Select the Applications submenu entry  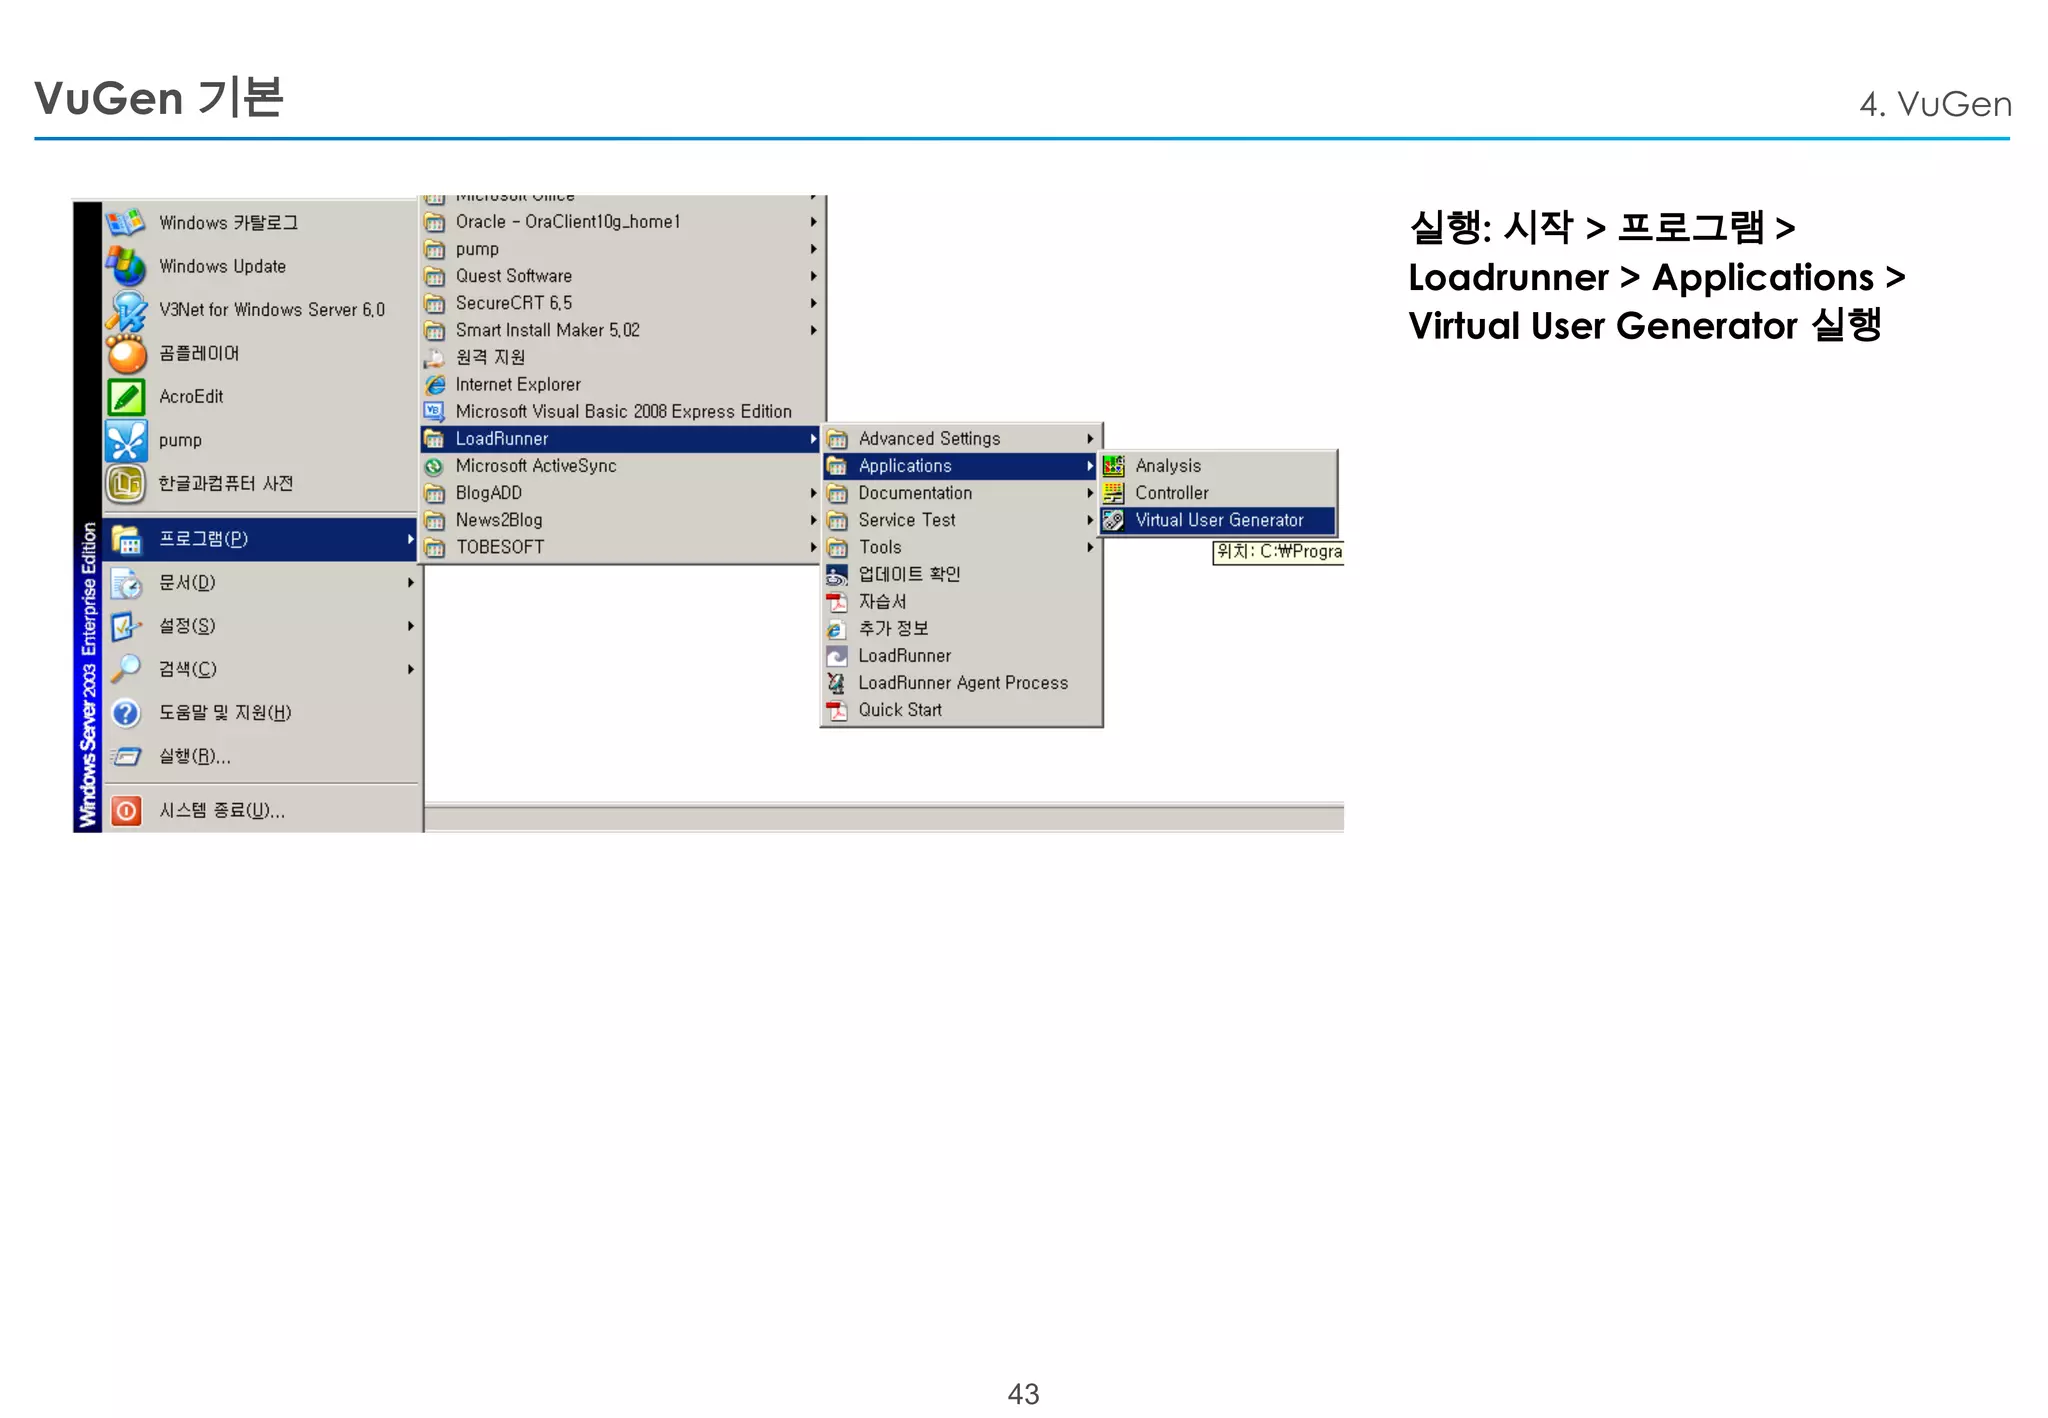[x=961, y=466]
